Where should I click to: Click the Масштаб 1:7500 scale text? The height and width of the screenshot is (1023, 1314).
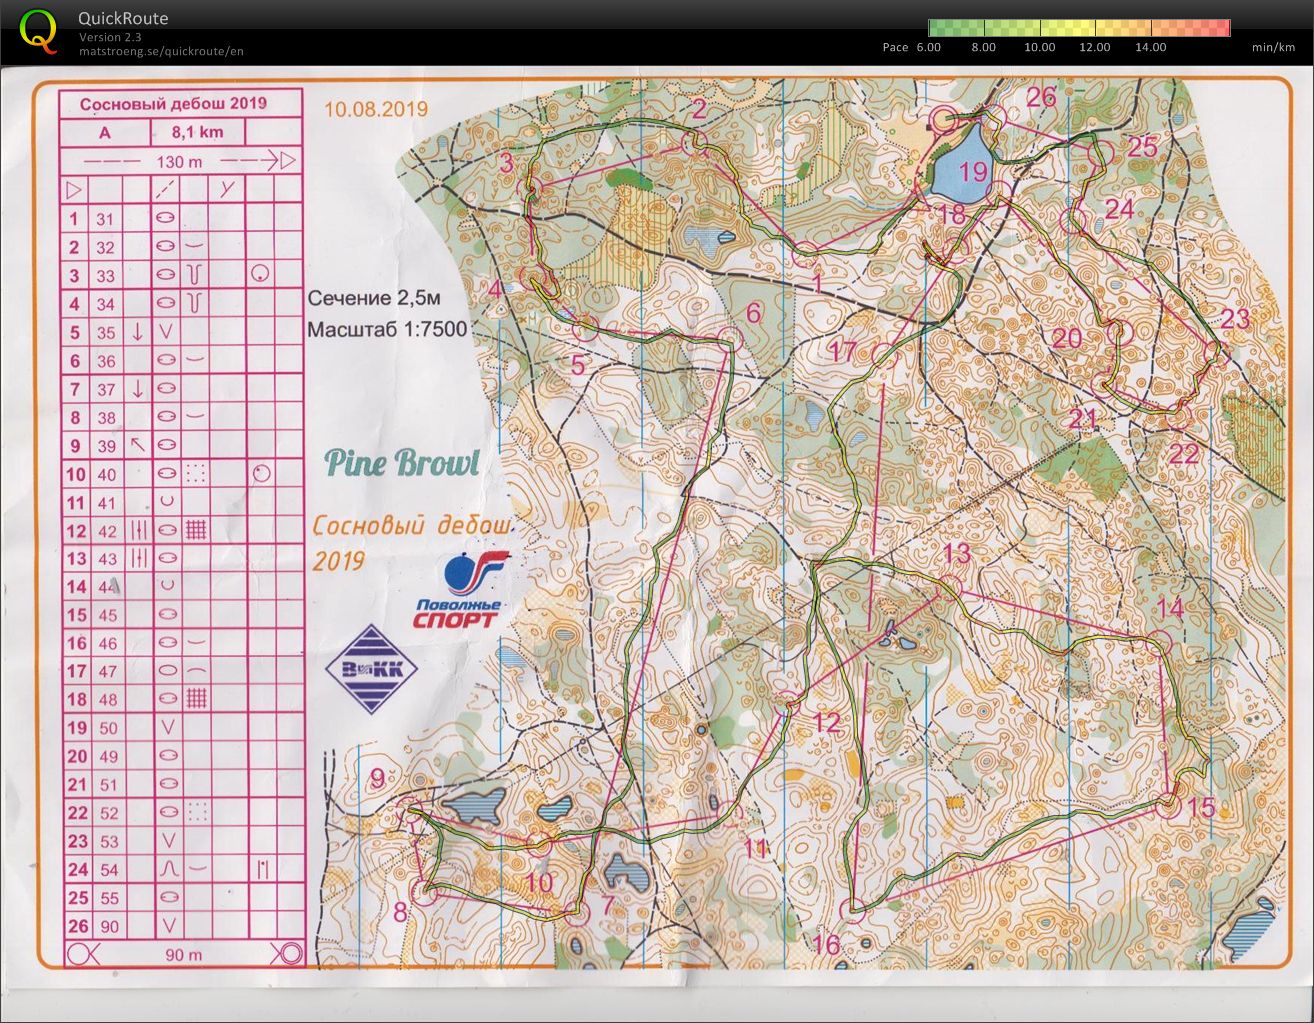387,329
